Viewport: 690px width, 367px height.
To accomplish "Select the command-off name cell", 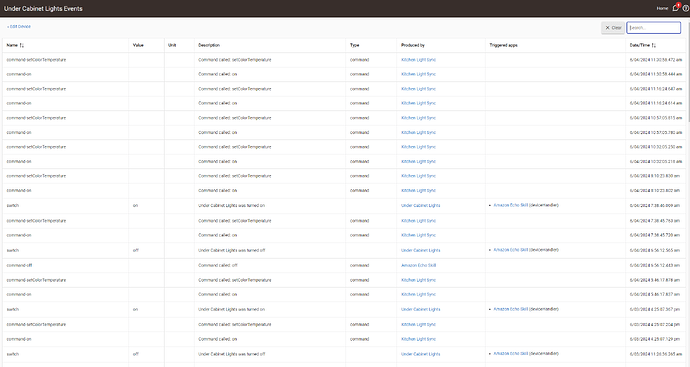I will (x=19, y=265).
